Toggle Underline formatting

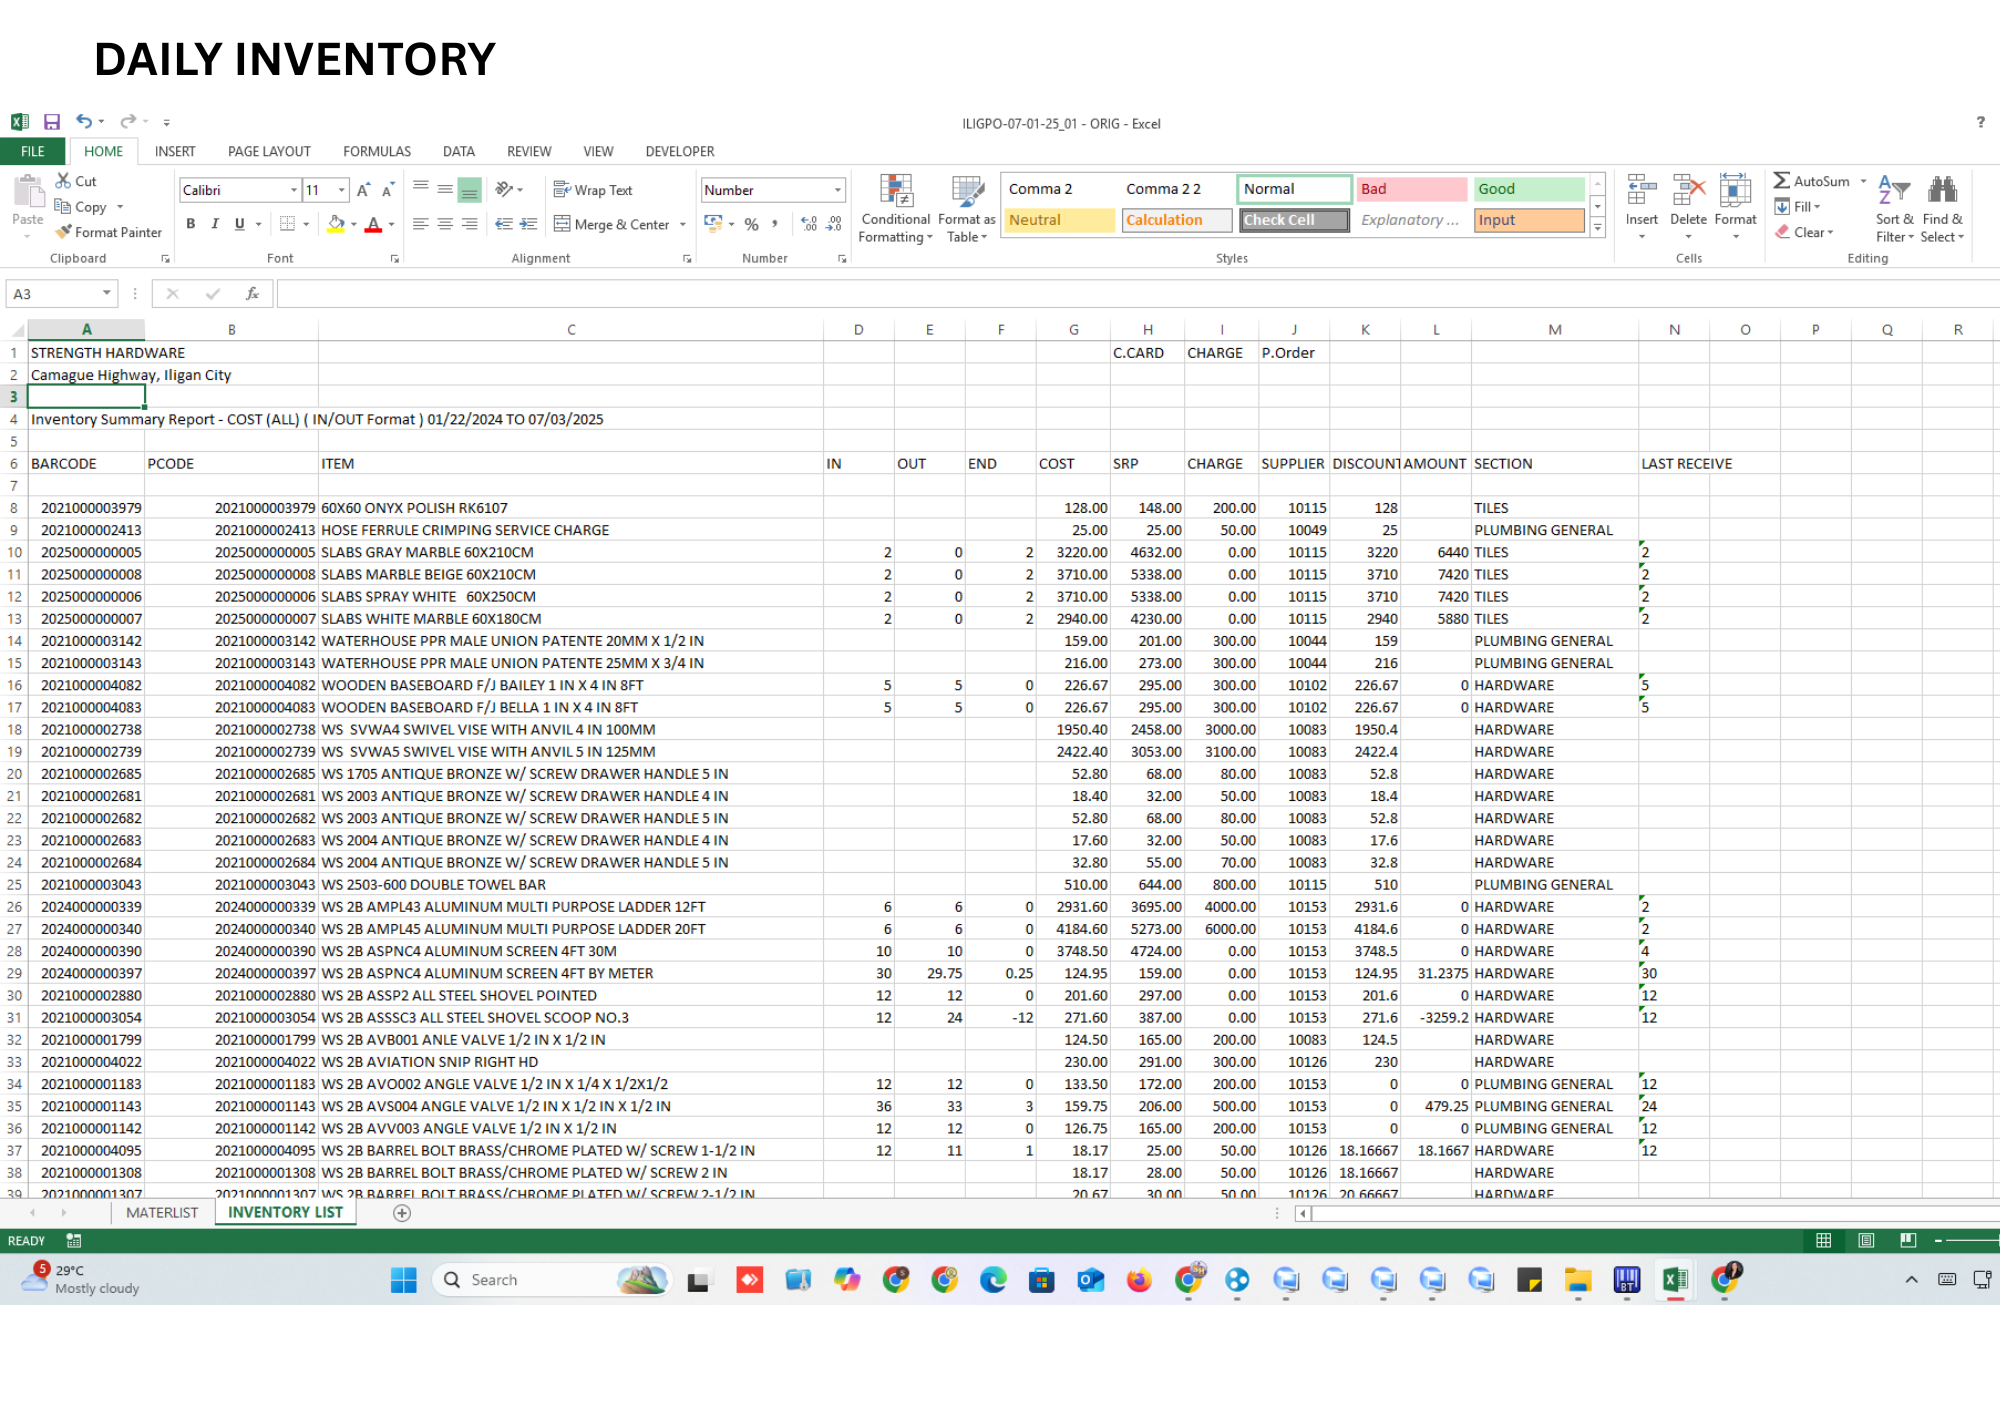pos(239,224)
